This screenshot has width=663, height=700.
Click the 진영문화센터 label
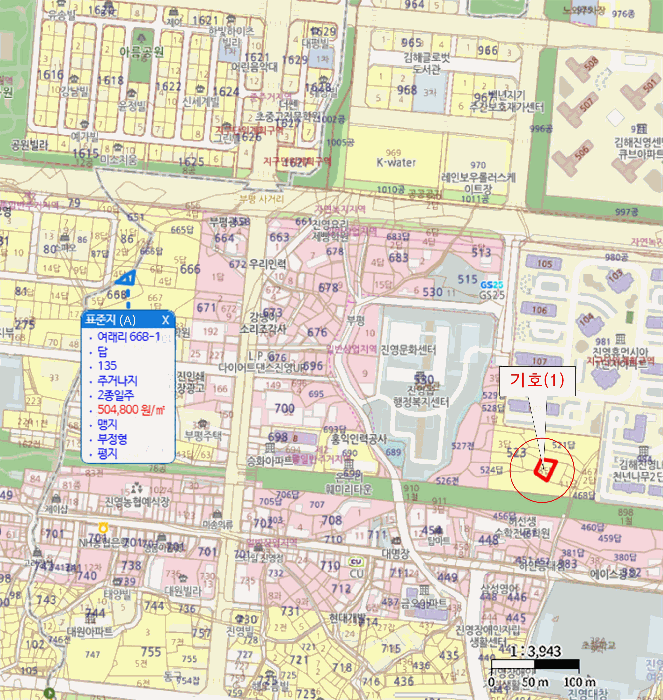pyautogui.click(x=408, y=350)
